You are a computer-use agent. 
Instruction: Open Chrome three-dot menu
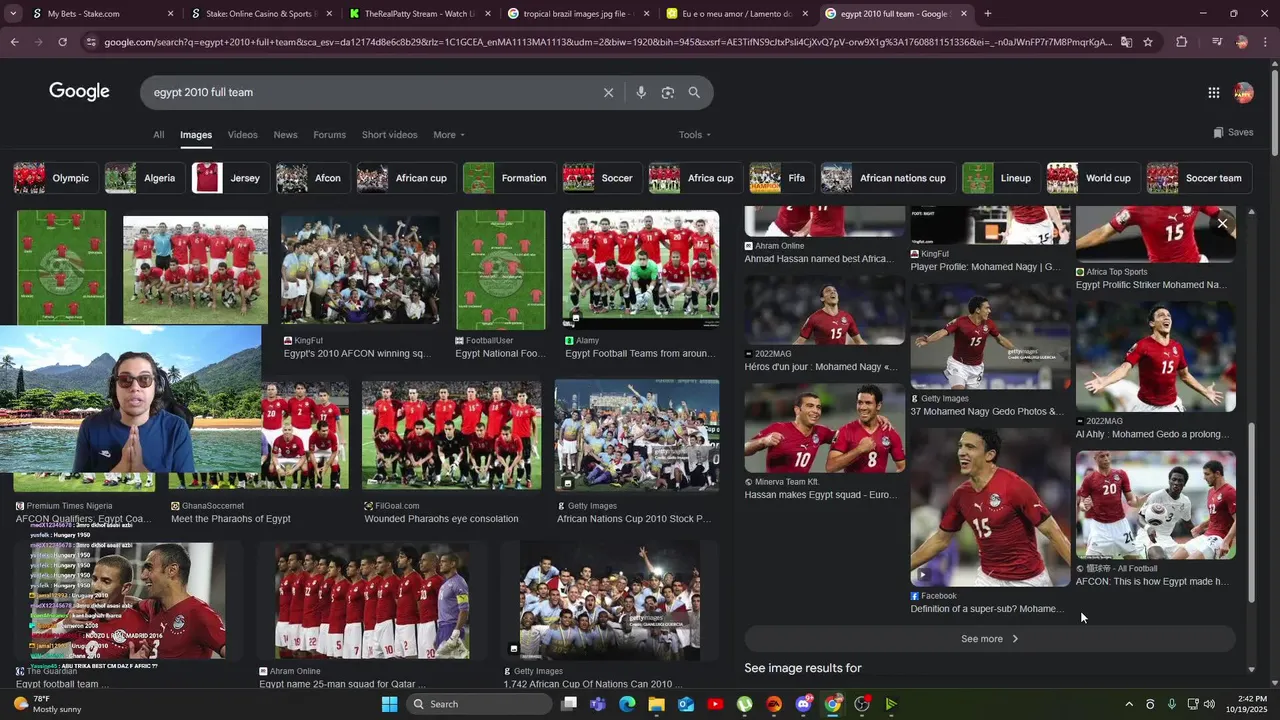pyautogui.click(x=1266, y=42)
